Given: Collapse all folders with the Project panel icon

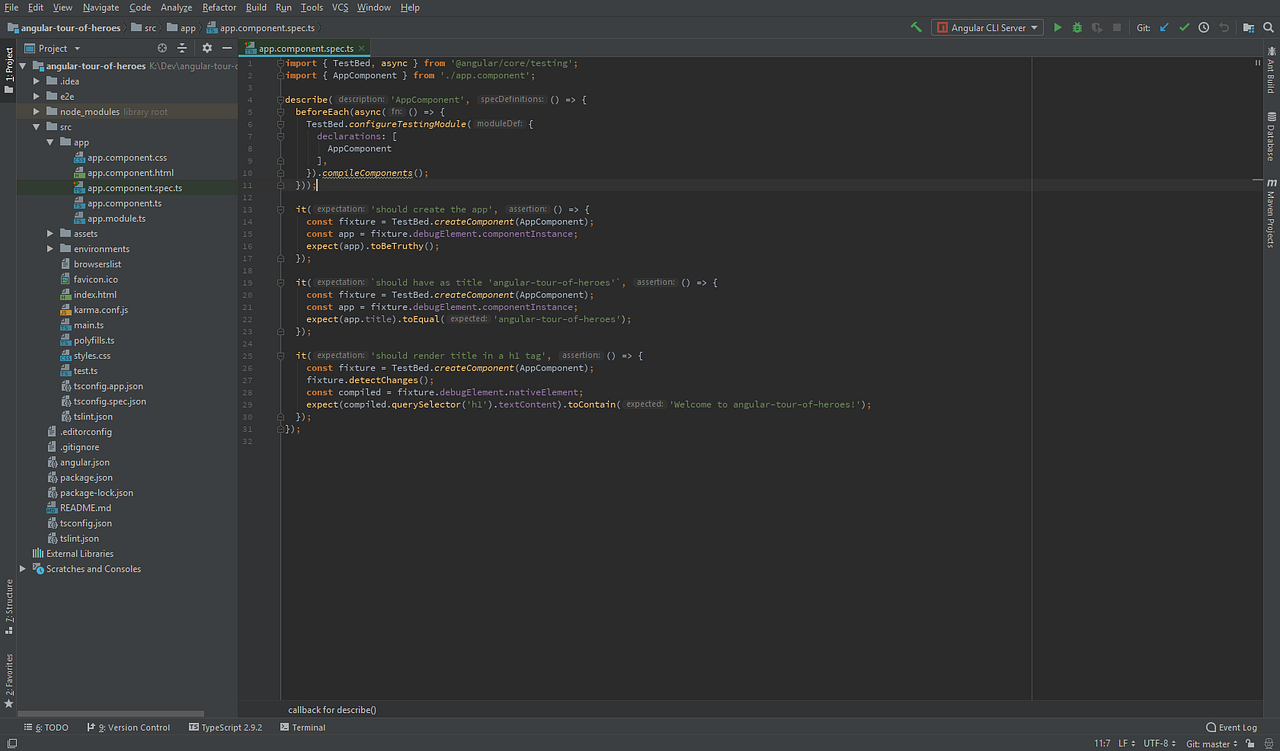Looking at the screenshot, I should (180, 47).
